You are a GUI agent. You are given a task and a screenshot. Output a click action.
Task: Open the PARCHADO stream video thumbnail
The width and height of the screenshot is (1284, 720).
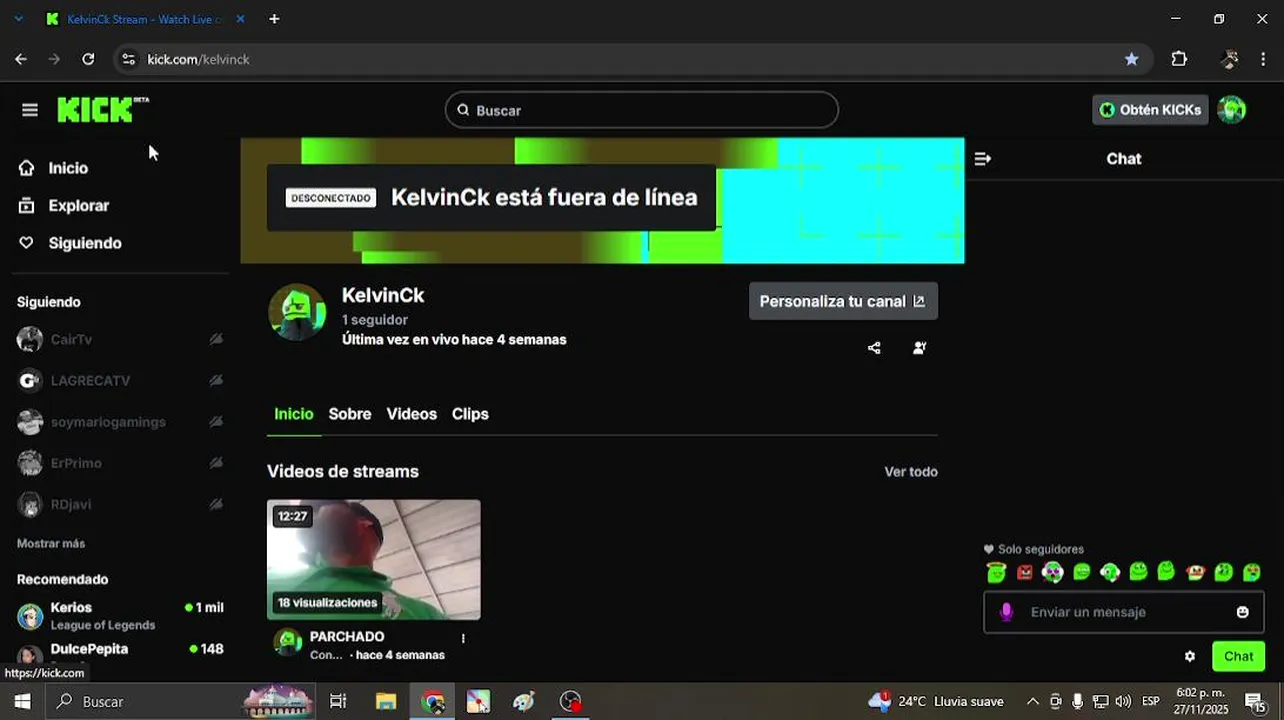click(x=374, y=559)
